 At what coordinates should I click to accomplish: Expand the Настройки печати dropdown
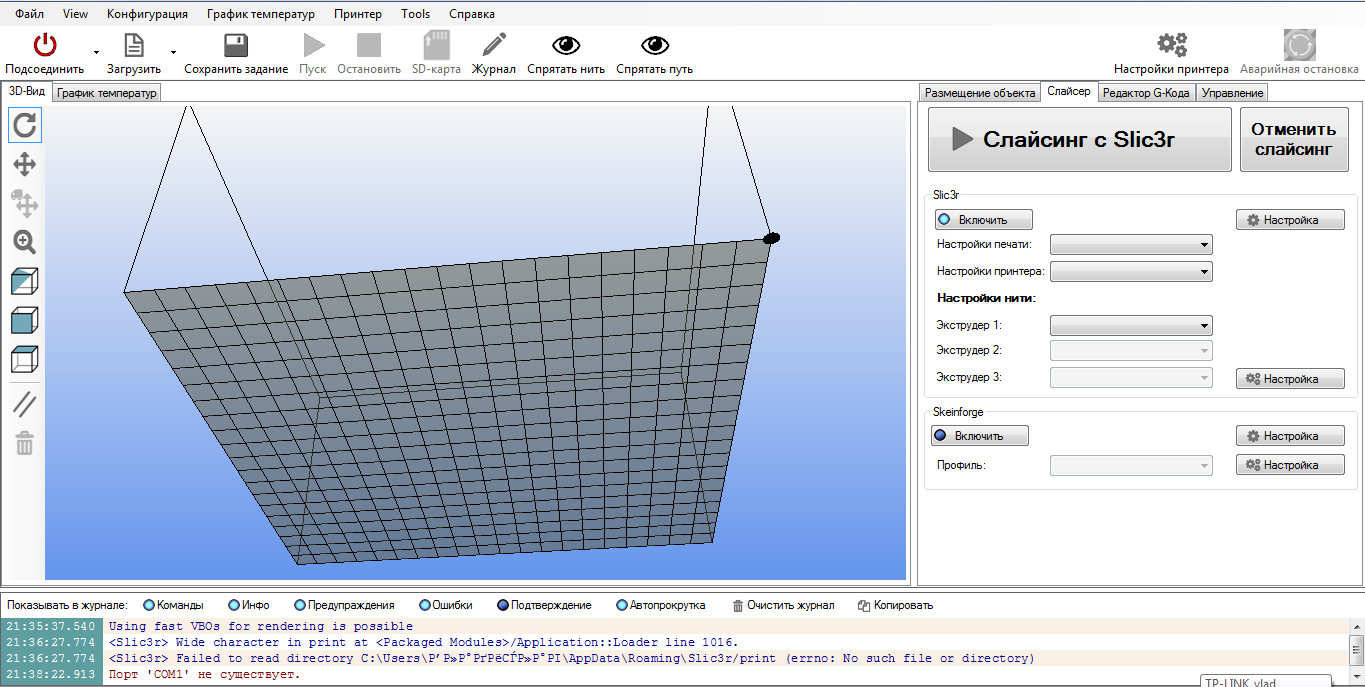tap(1131, 245)
